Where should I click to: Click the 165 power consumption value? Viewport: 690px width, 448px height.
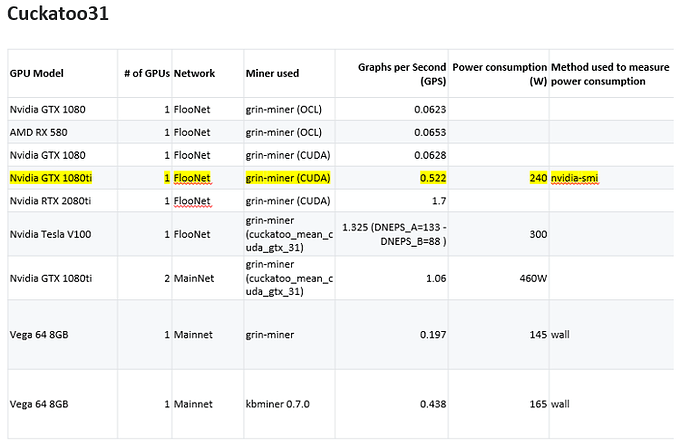538,404
